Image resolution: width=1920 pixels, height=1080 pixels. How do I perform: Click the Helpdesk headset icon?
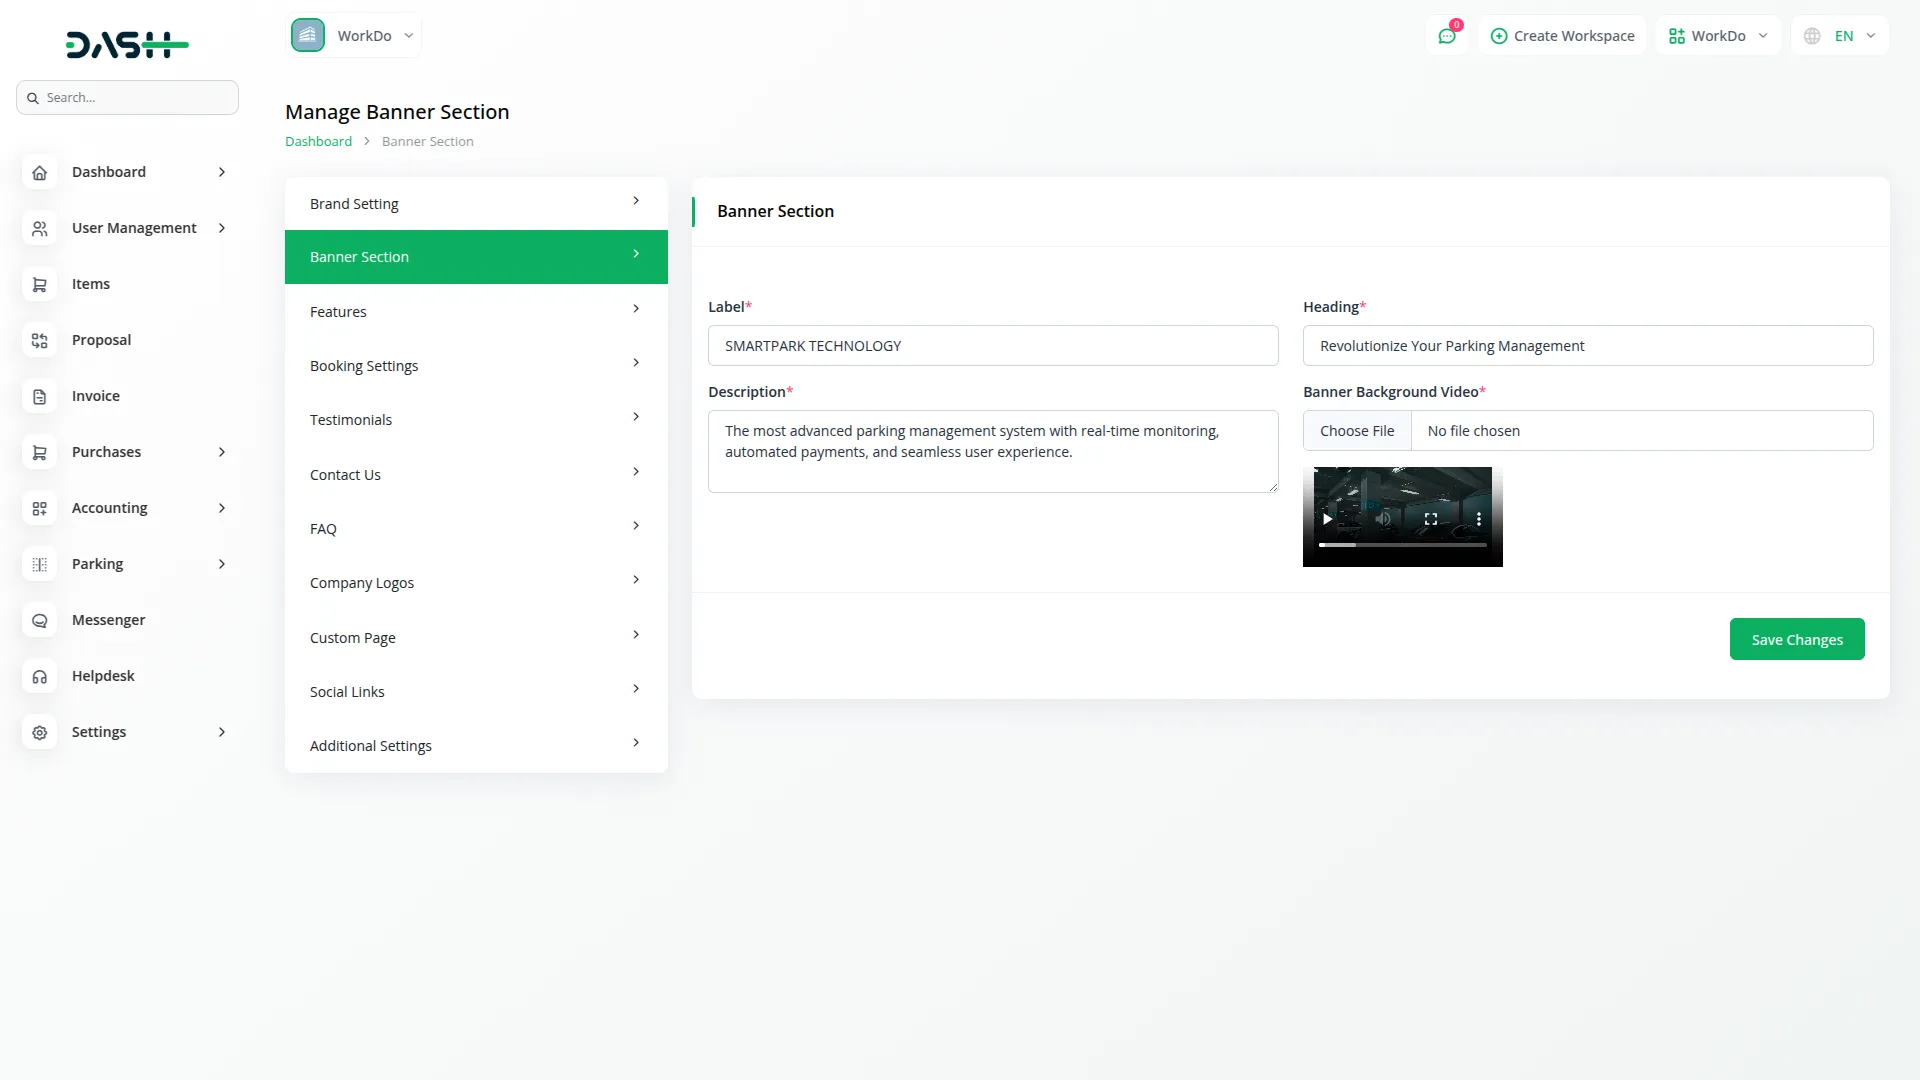[x=39, y=676]
